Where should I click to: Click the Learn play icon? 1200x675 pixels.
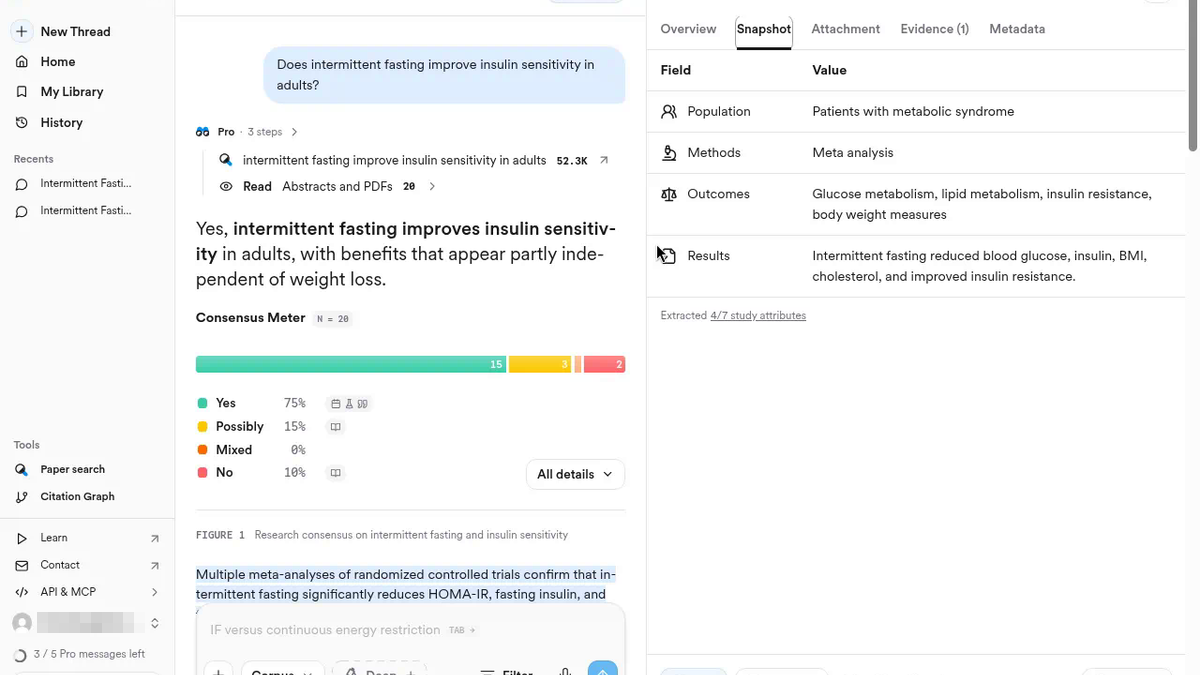(x=22, y=538)
